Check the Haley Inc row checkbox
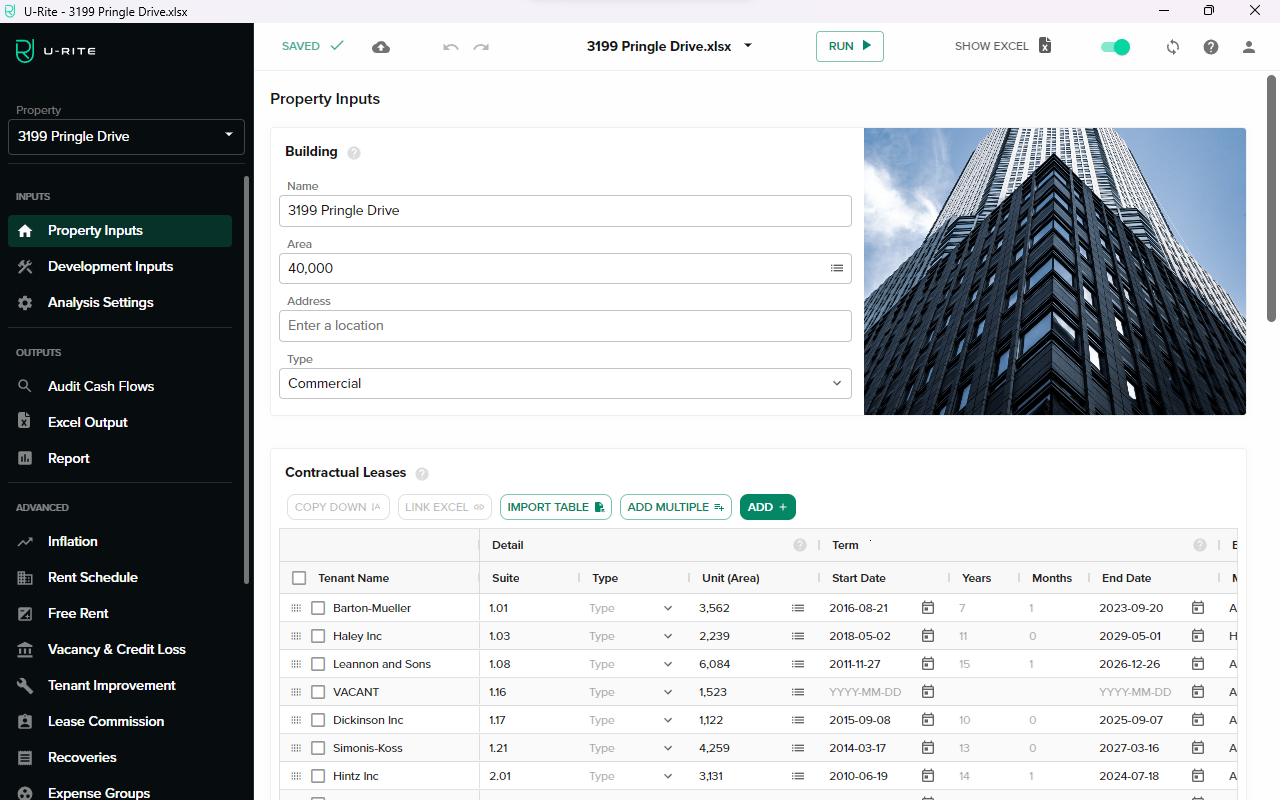Viewport: 1280px width, 800px height. tap(318, 636)
